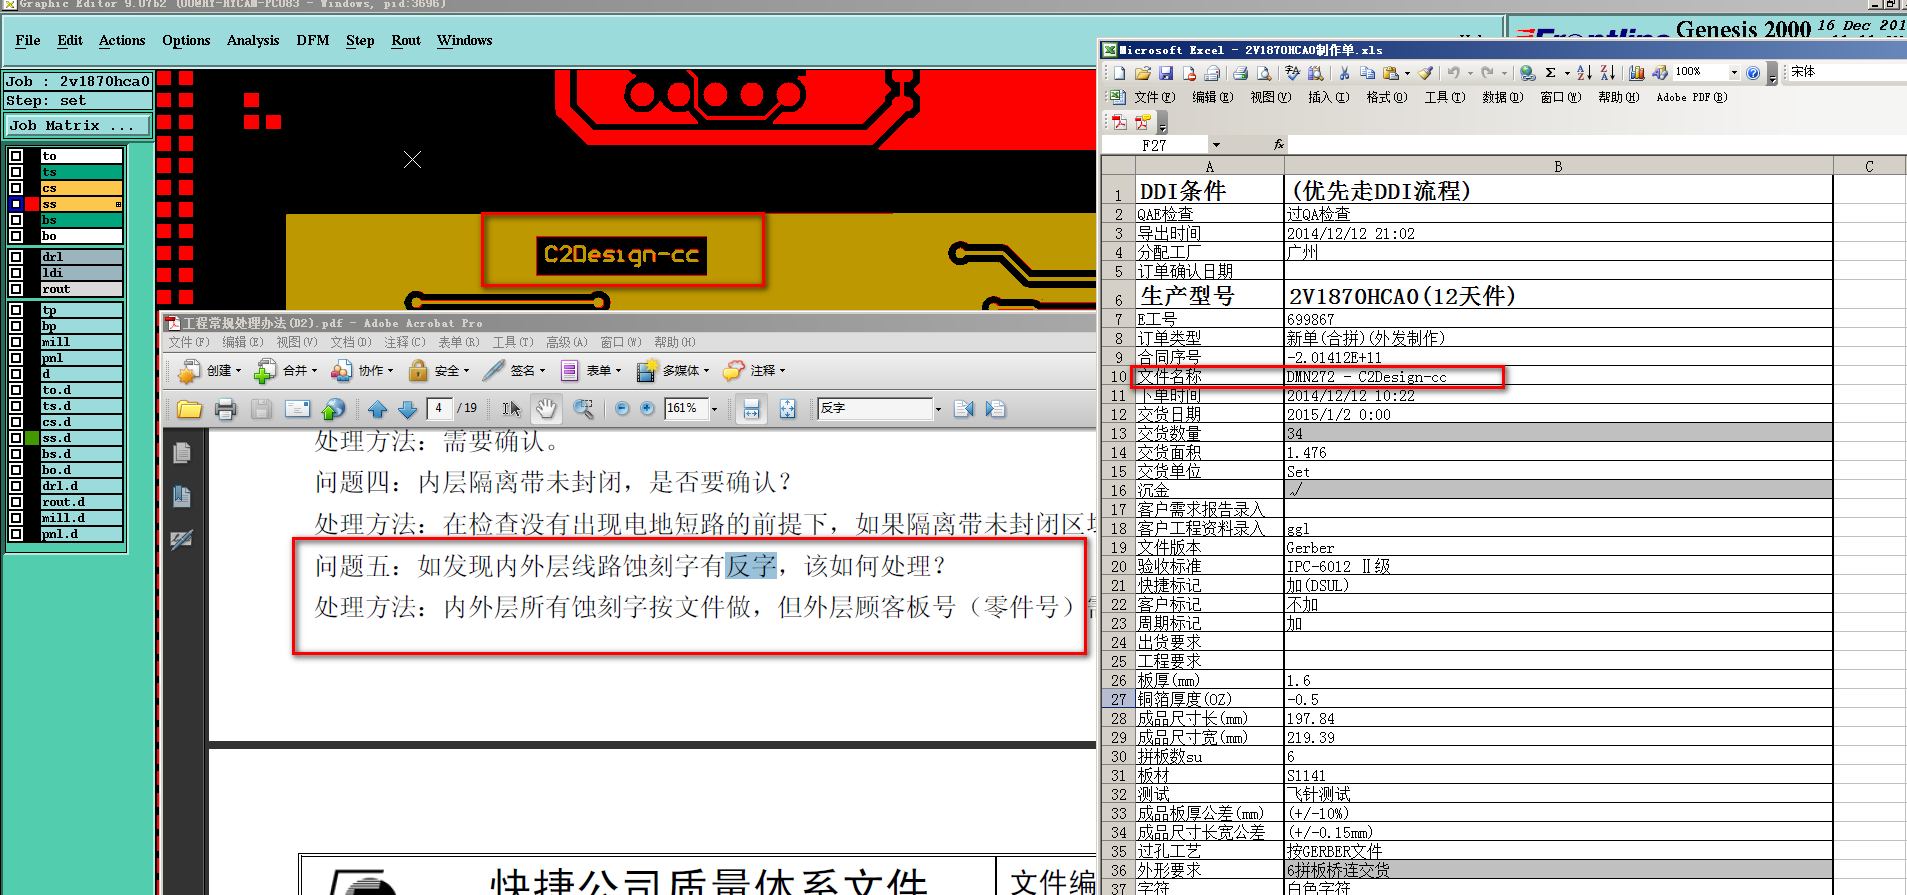This screenshot has width=1907, height=895.
Task: Toggle checkbox for layer ts
Action: tap(16, 172)
